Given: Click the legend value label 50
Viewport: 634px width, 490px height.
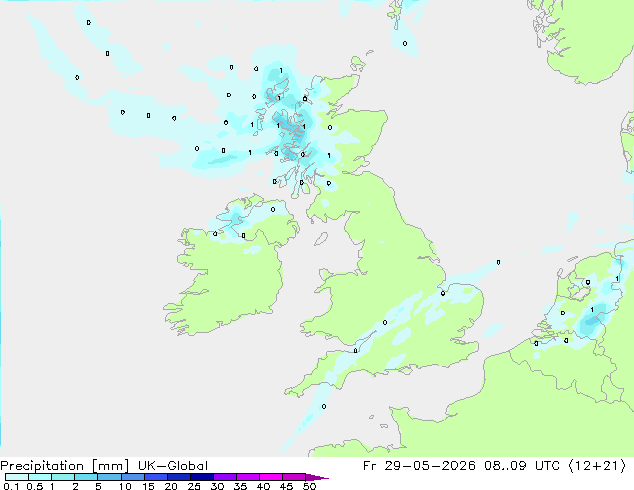Looking at the screenshot, I should [309, 486].
